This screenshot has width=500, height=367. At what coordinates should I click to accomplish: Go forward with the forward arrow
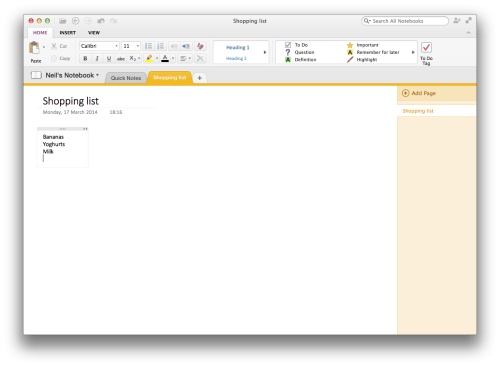pyautogui.click(x=88, y=21)
